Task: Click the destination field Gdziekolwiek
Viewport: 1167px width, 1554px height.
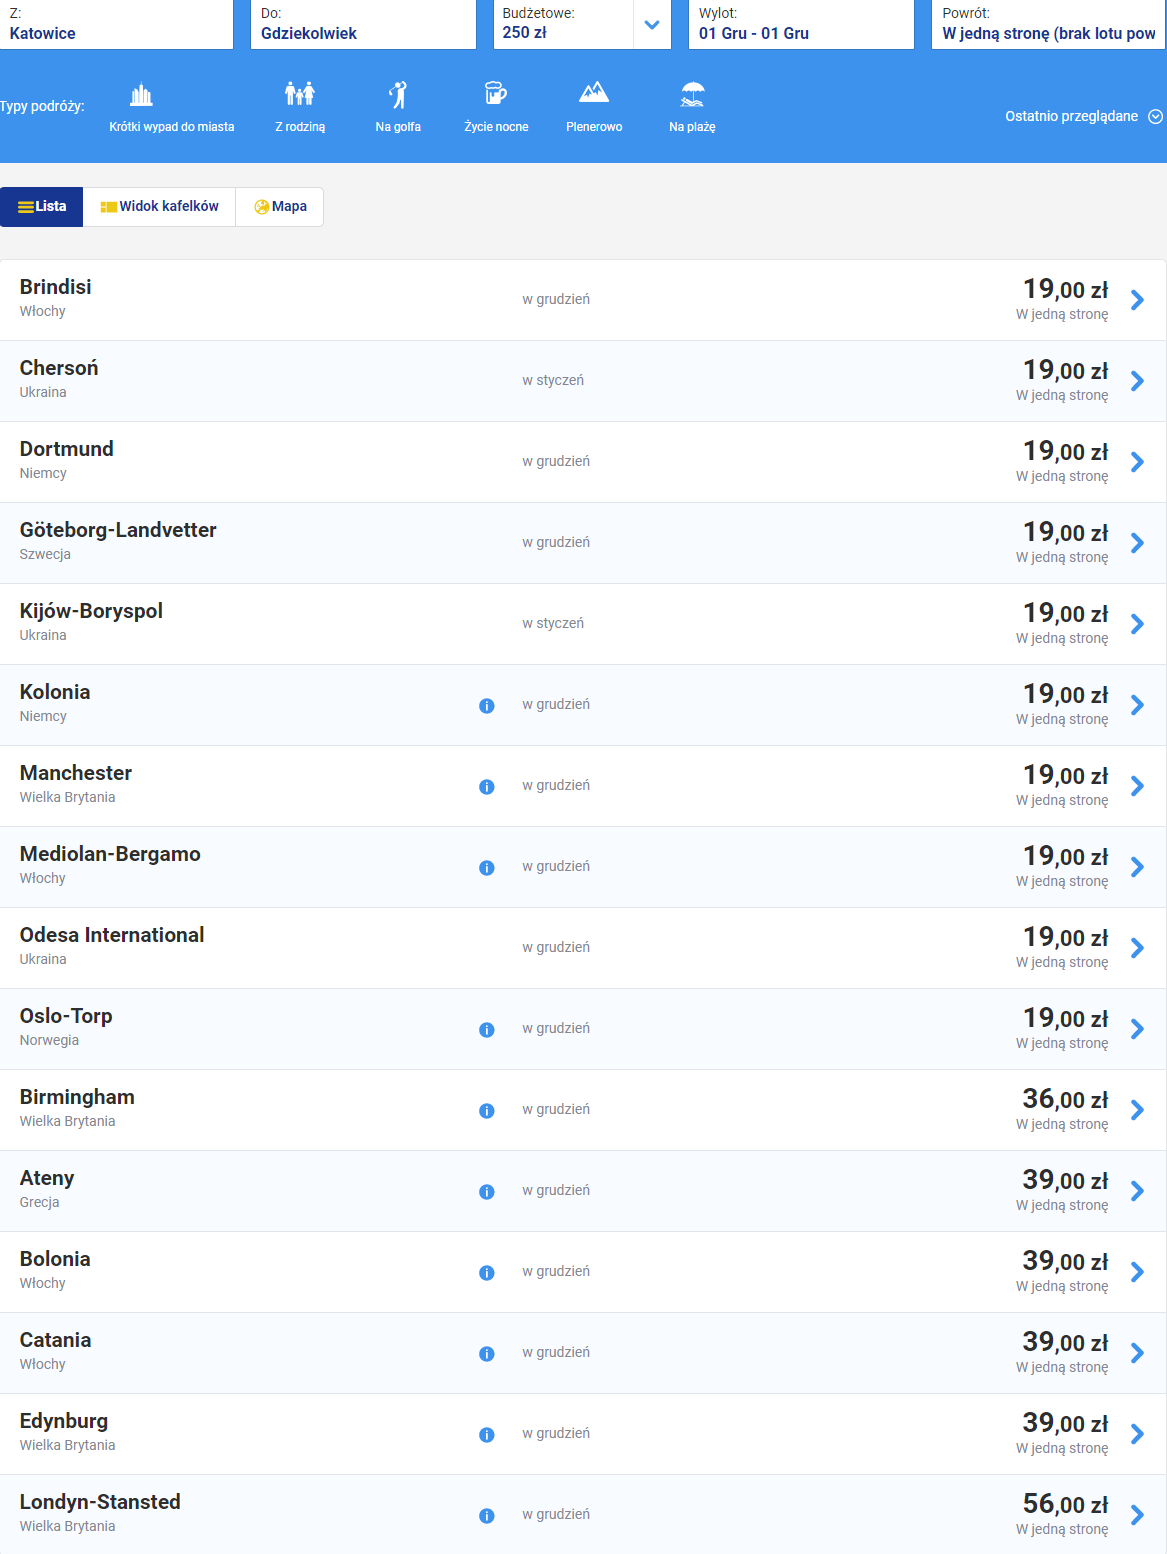Action: 363,24
